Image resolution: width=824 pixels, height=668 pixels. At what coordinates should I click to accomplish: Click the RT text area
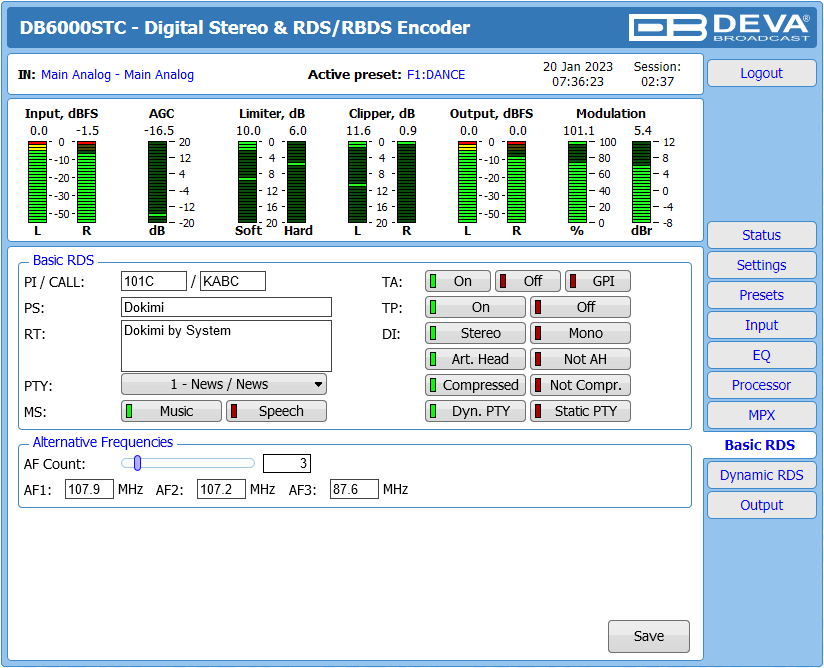point(226,346)
